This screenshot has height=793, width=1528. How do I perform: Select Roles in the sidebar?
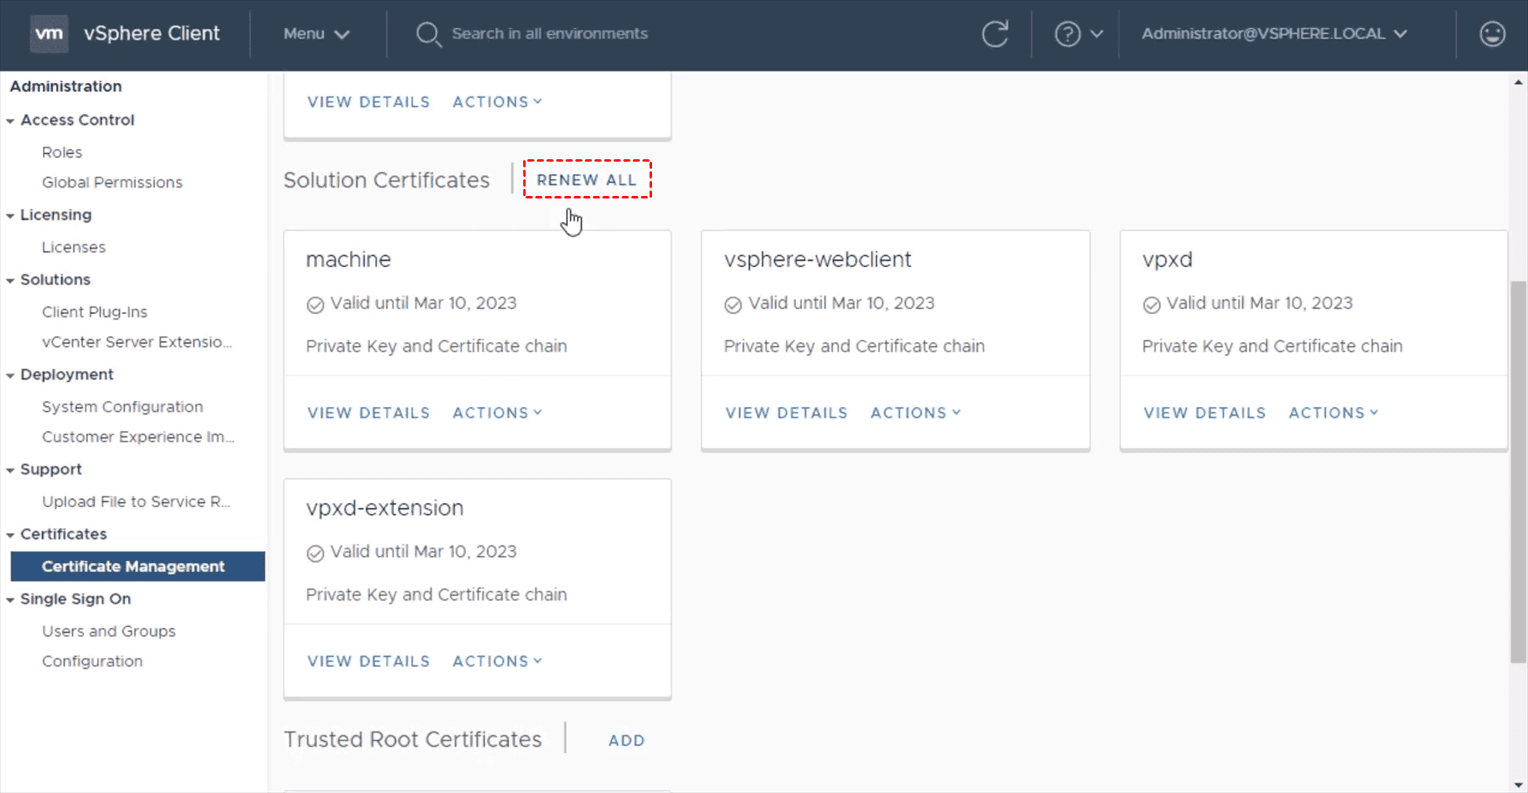coord(62,152)
